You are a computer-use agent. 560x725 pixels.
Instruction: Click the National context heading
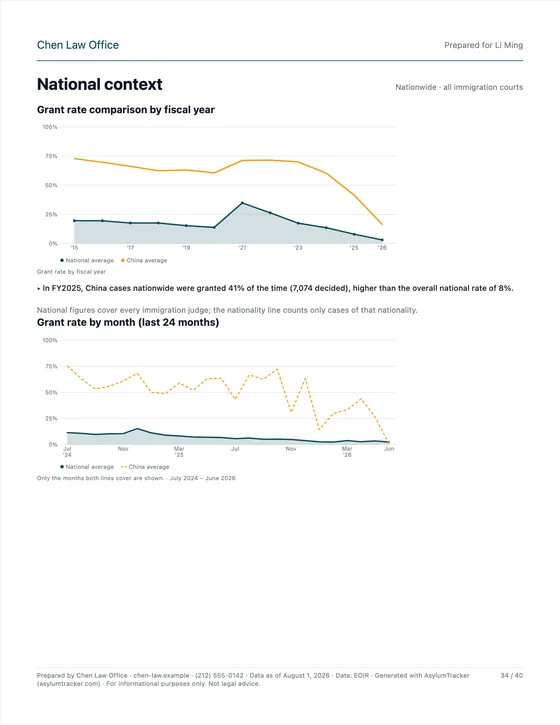pyautogui.click(x=99, y=84)
